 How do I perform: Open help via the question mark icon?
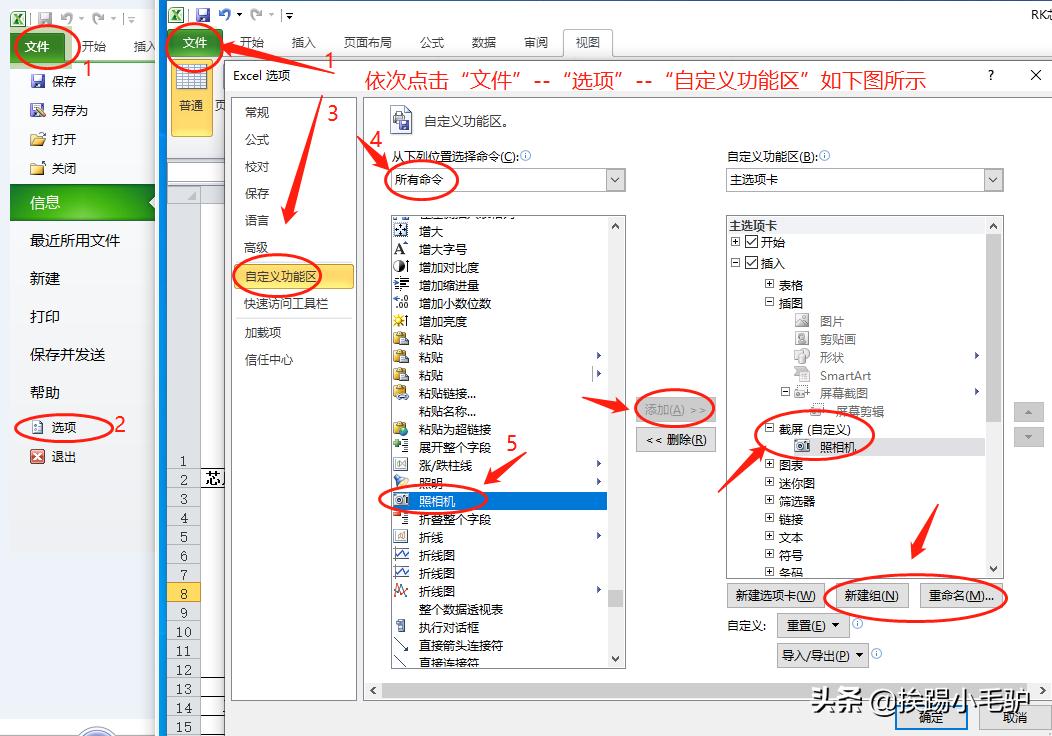989,74
